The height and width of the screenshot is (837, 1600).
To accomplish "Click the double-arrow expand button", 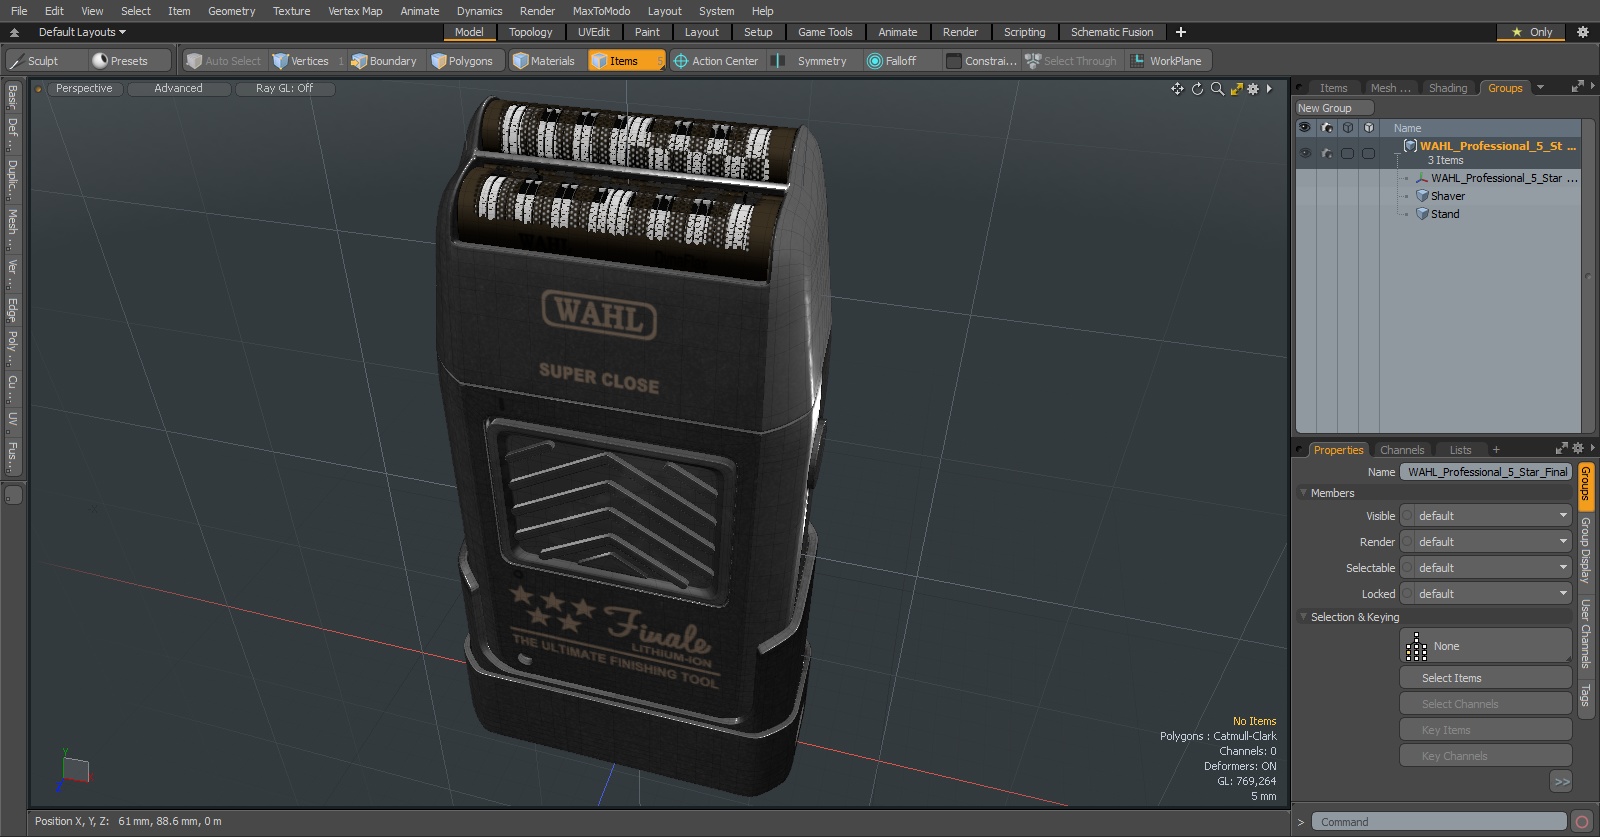I will pos(1561,782).
